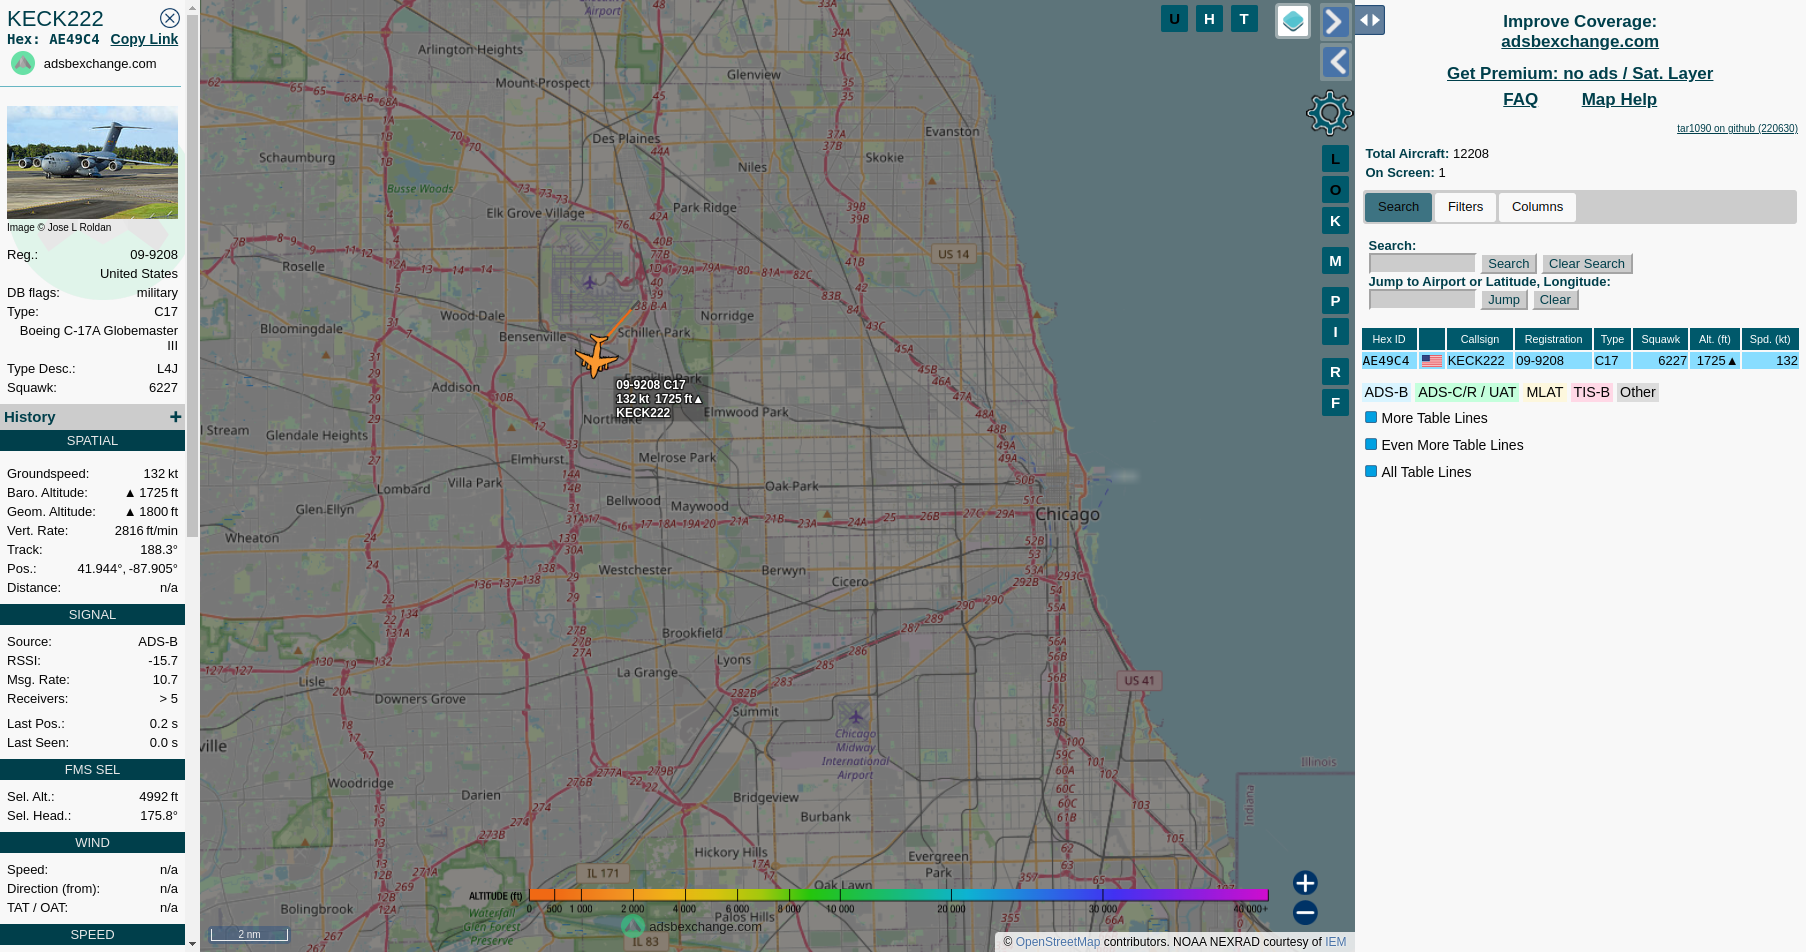Click the altitude color legend bar
Screen dimensions: 1806x952
point(898,895)
